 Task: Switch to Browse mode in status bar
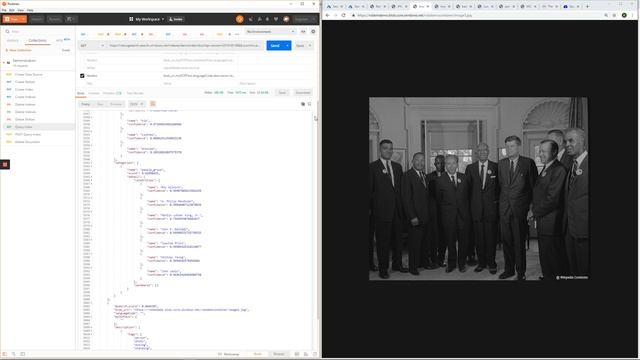pyautogui.click(x=279, y=354)
